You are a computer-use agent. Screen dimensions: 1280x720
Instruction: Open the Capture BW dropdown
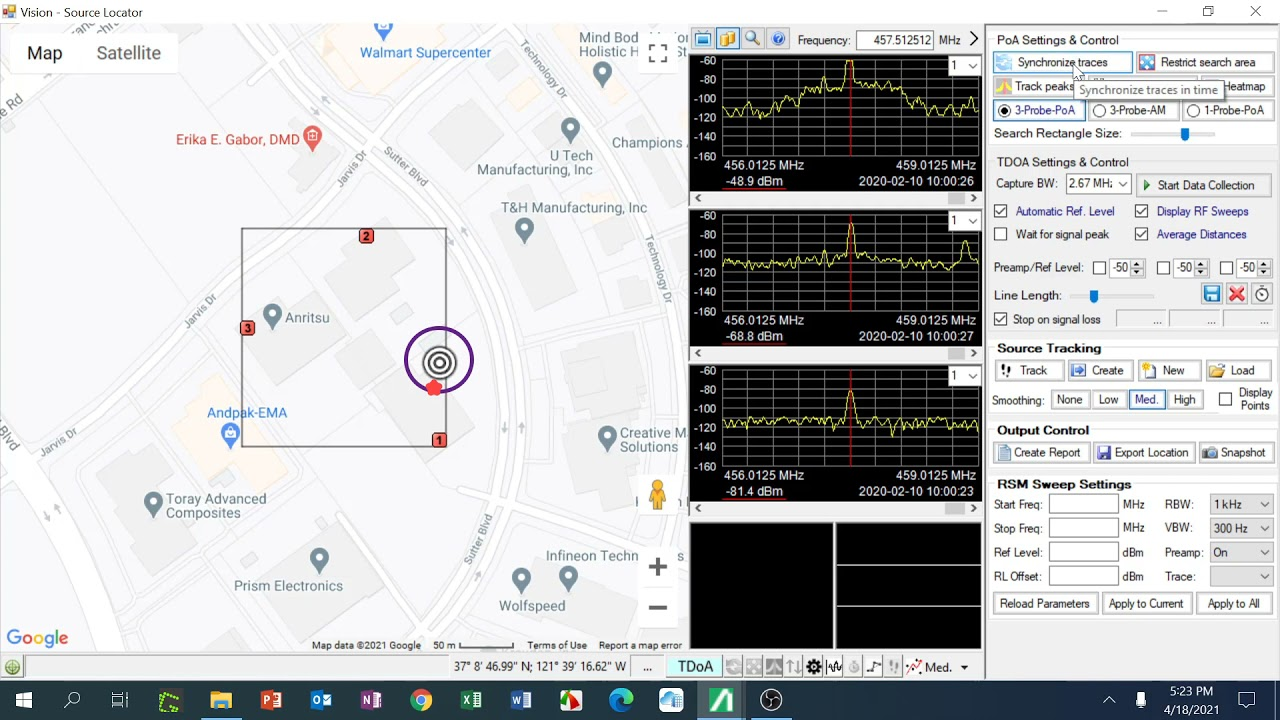click(1097, 184)
